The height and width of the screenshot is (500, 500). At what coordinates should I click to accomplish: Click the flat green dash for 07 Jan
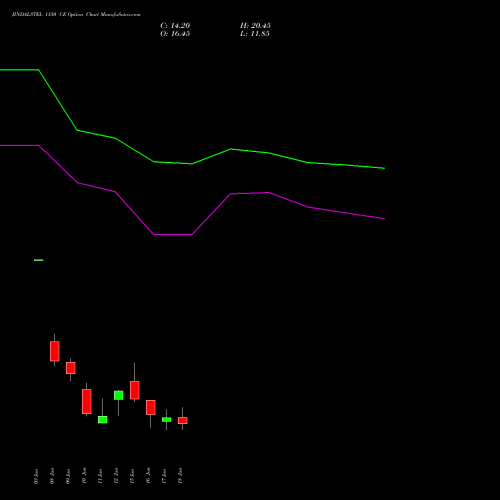click(x=39, y=260)
